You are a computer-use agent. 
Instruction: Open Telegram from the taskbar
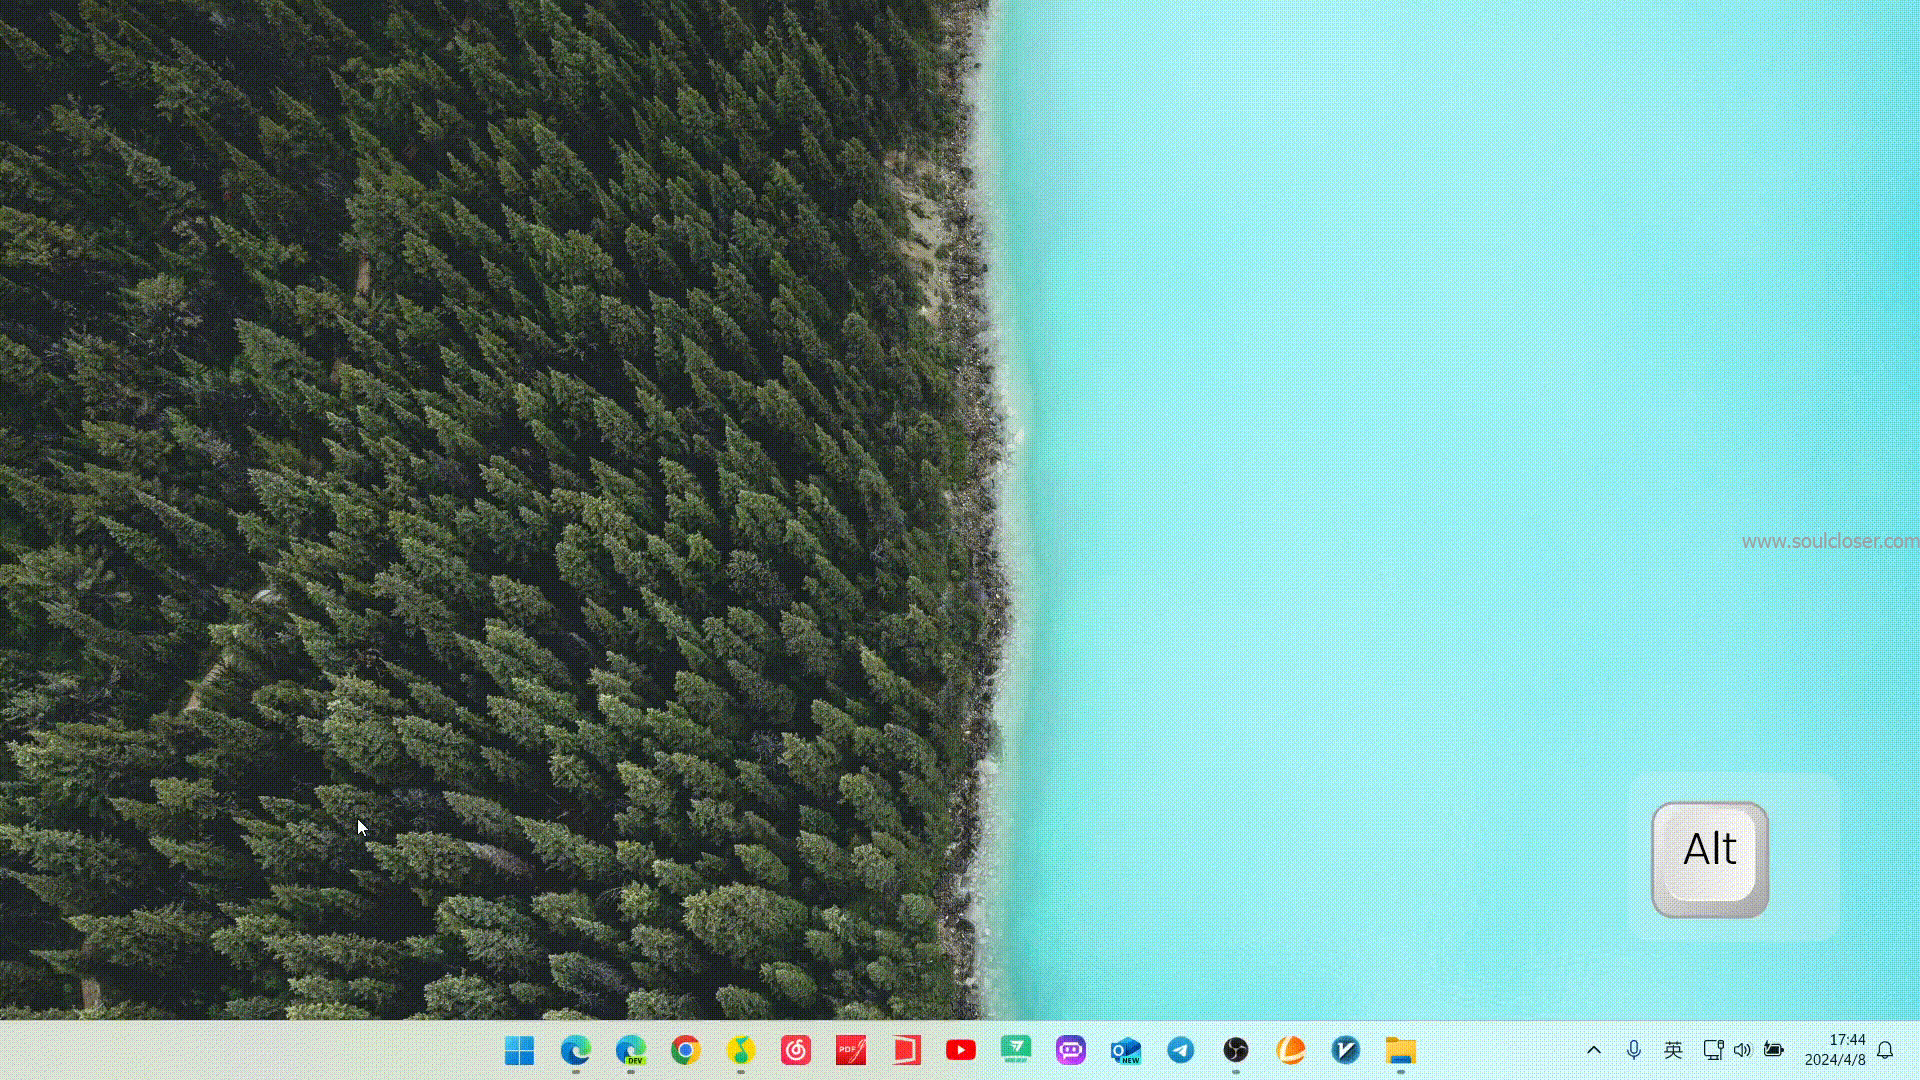[1180, 1050]
